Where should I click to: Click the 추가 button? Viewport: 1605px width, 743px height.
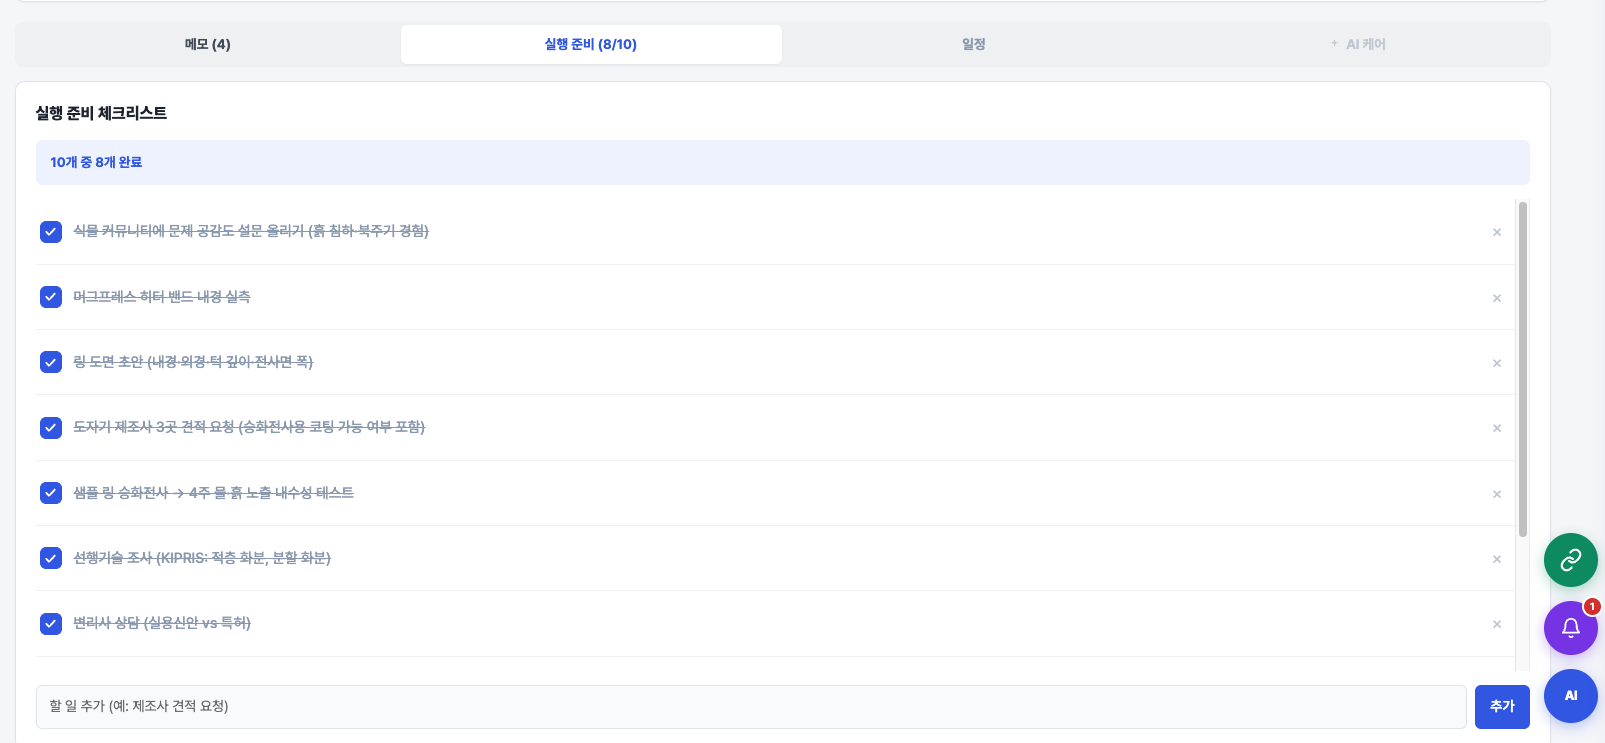(x=1502, y=707)
